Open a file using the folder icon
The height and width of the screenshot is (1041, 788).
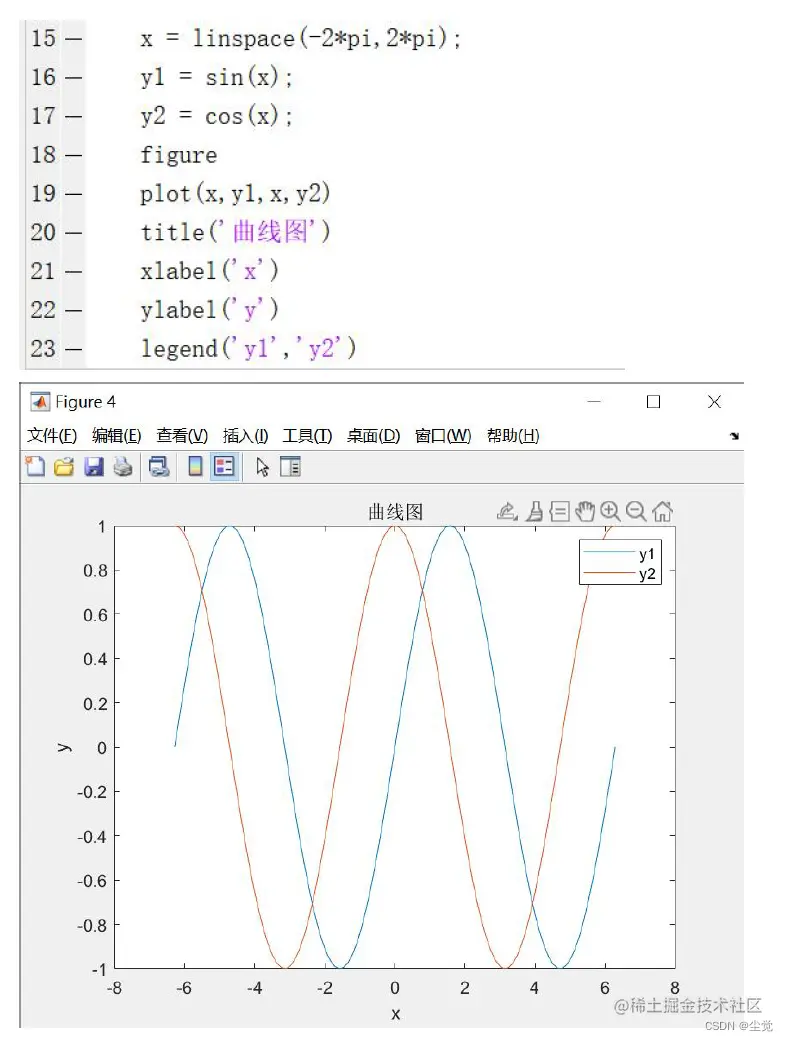coord(64,467)
